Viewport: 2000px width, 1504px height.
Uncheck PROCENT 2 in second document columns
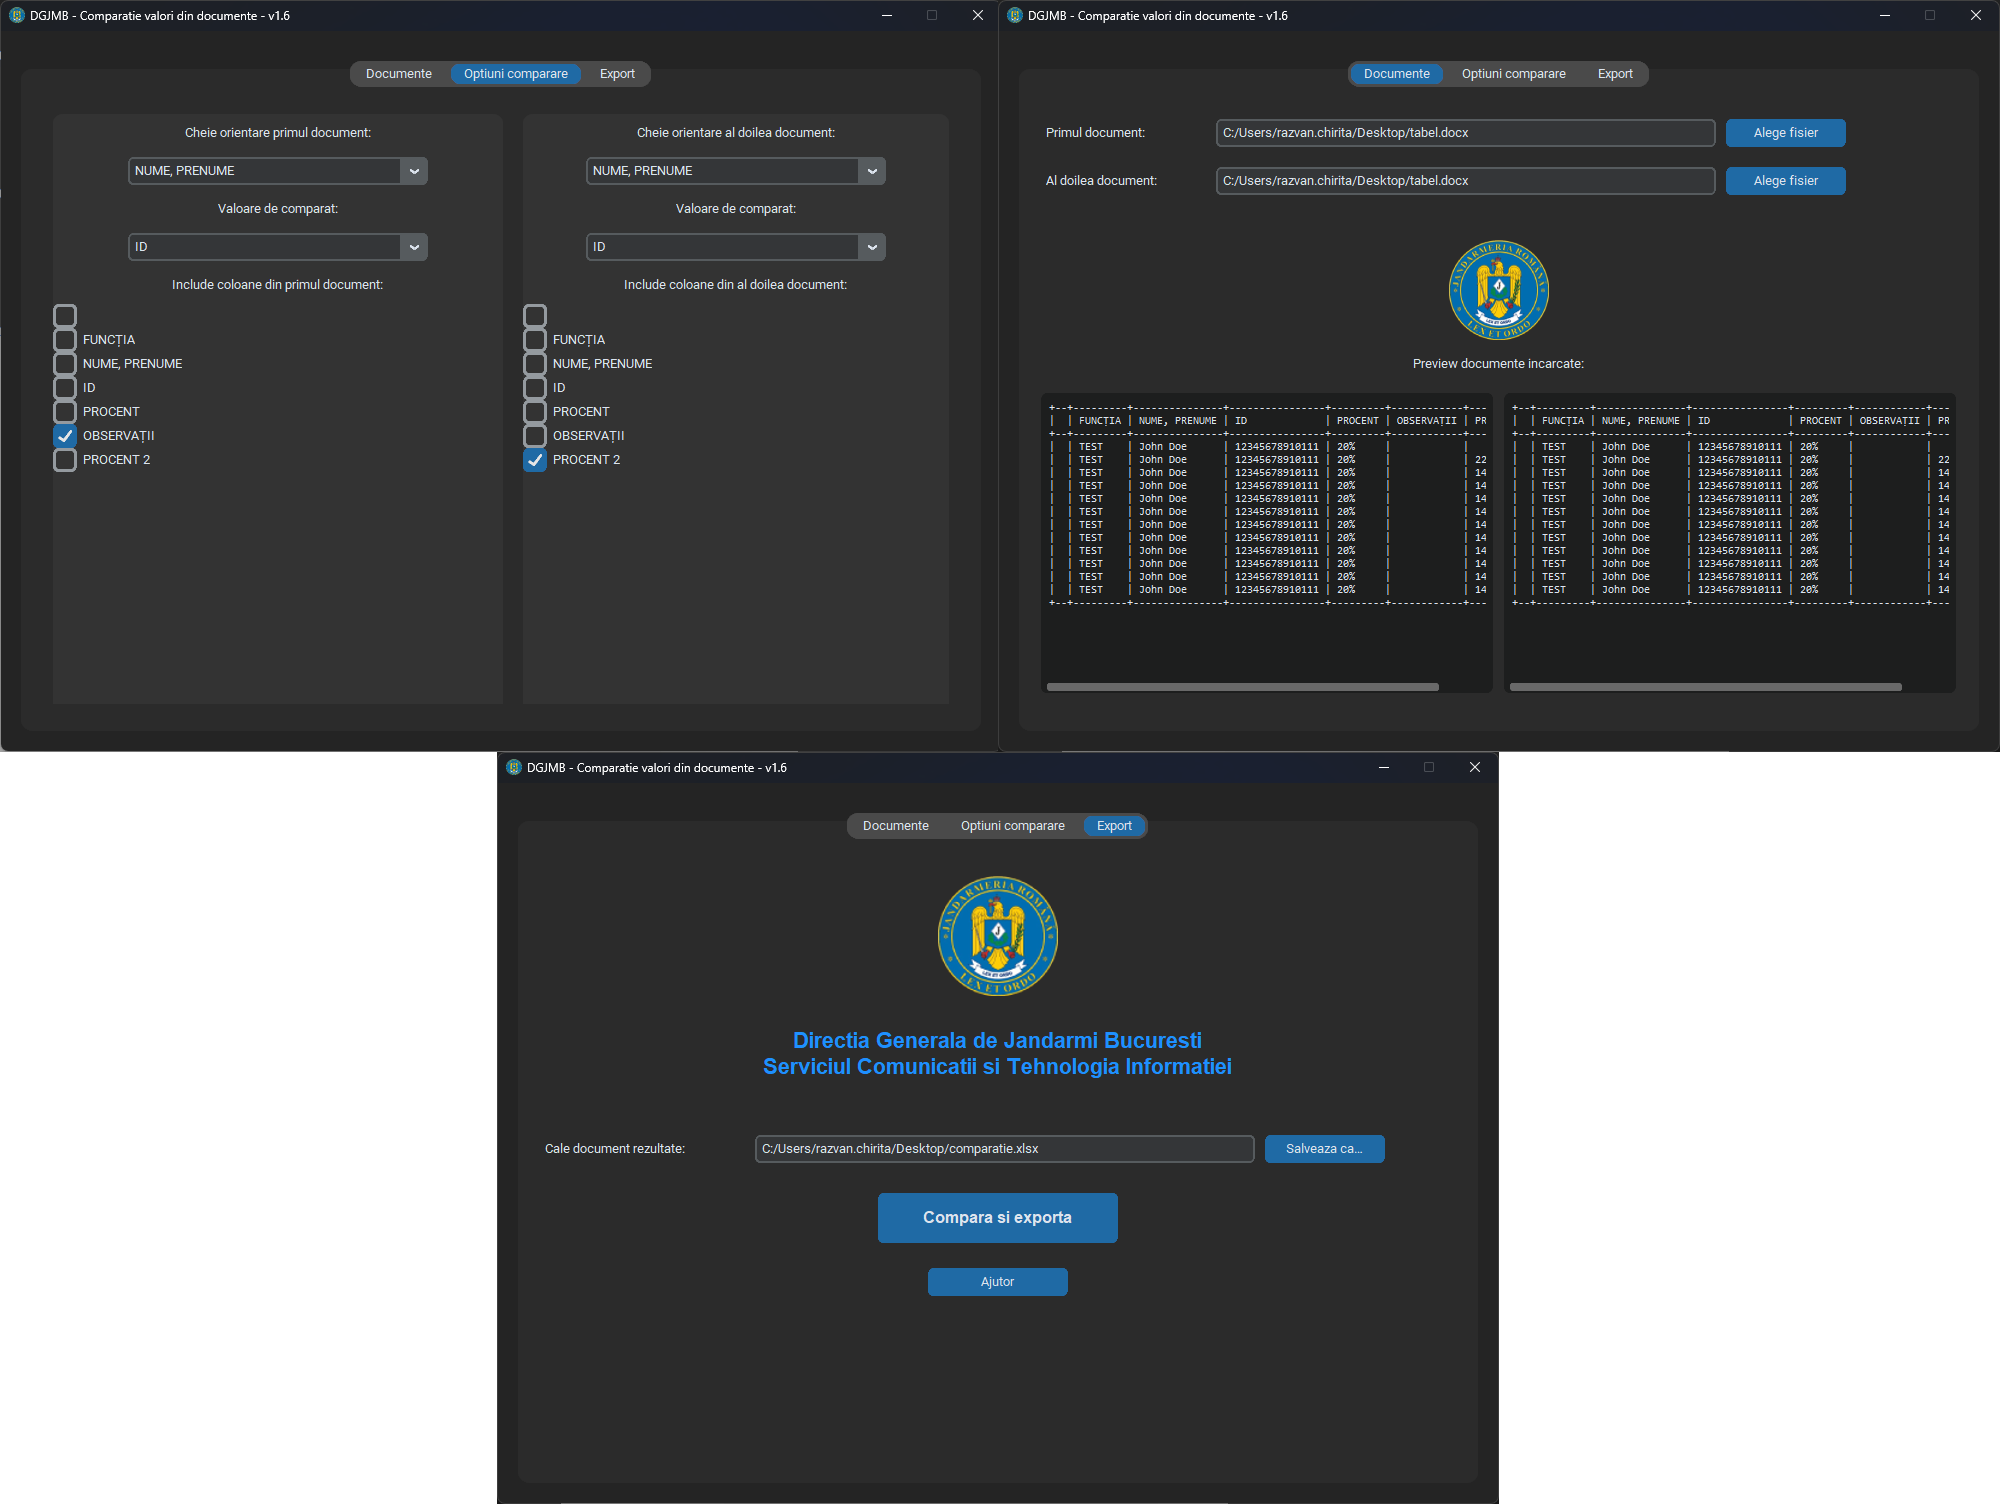pos(535,460)
